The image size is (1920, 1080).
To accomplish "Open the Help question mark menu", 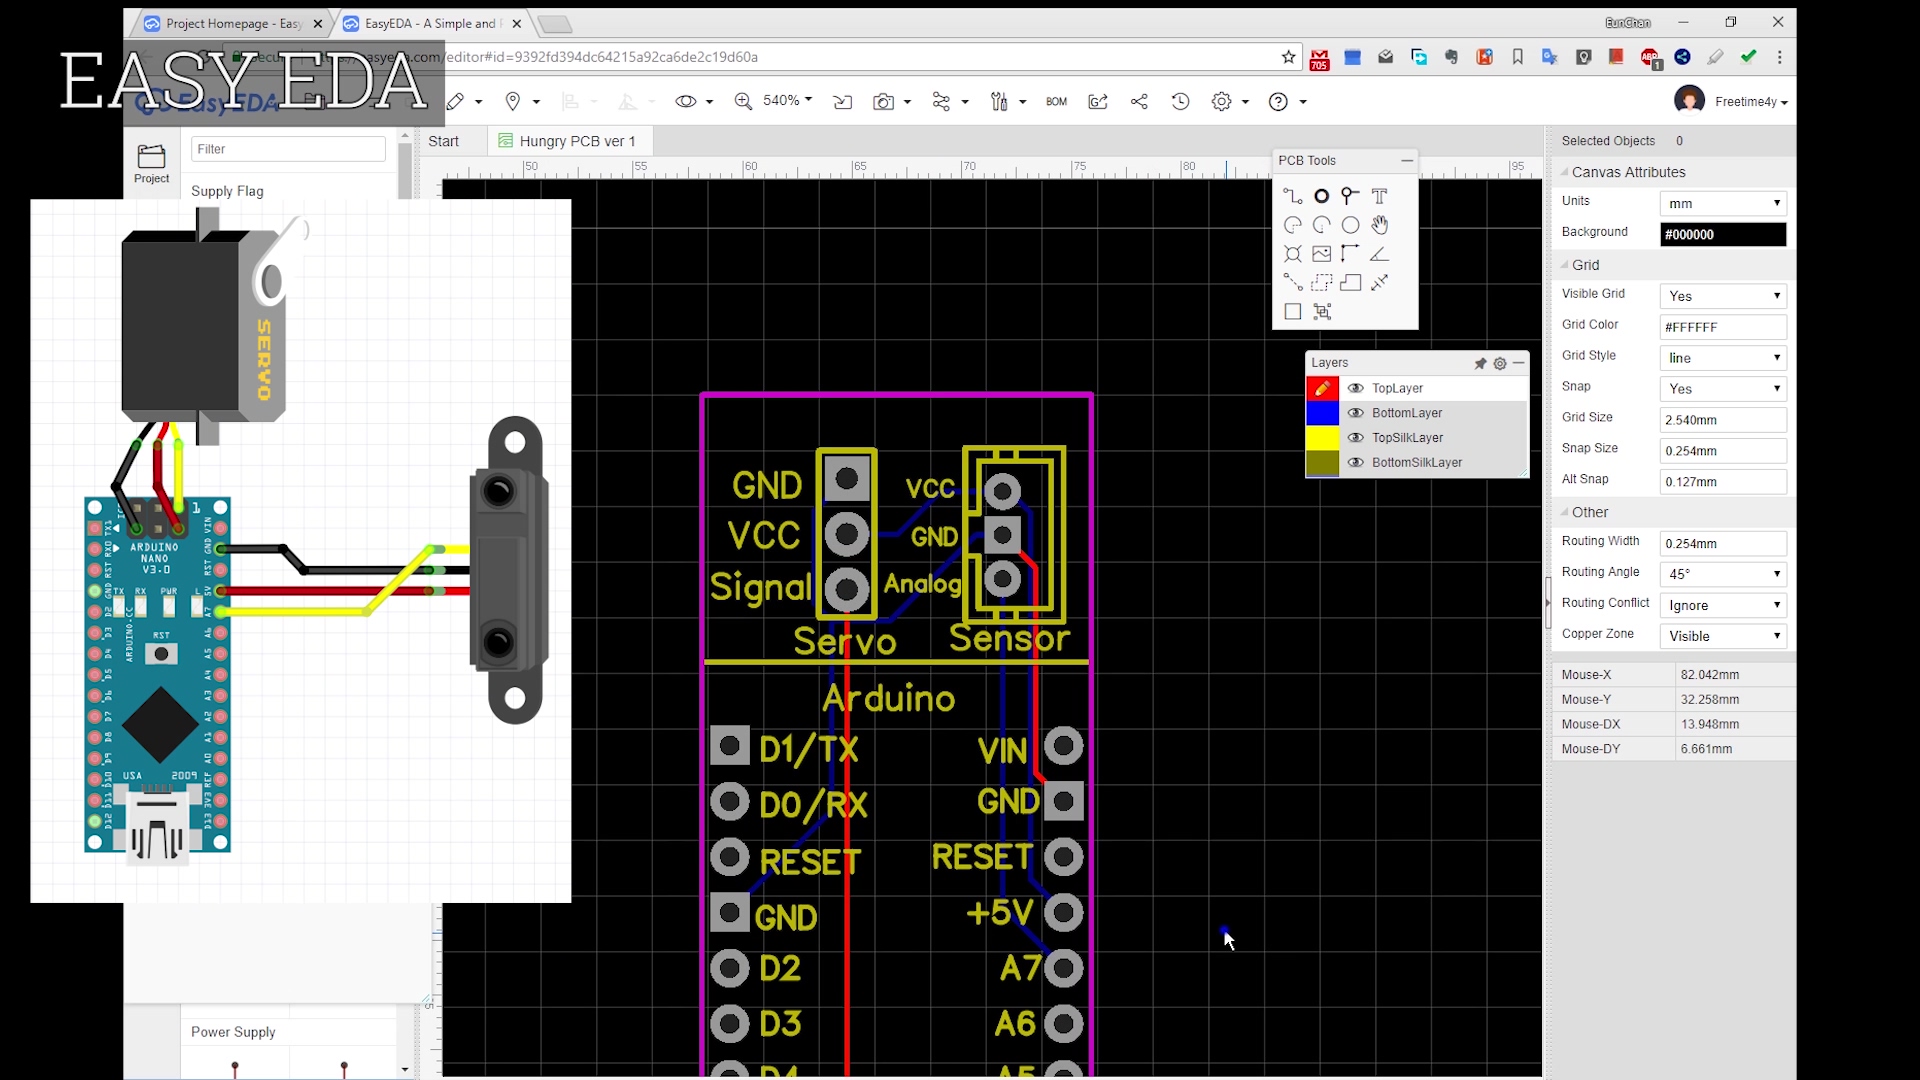I will [x=1286, y=101].
